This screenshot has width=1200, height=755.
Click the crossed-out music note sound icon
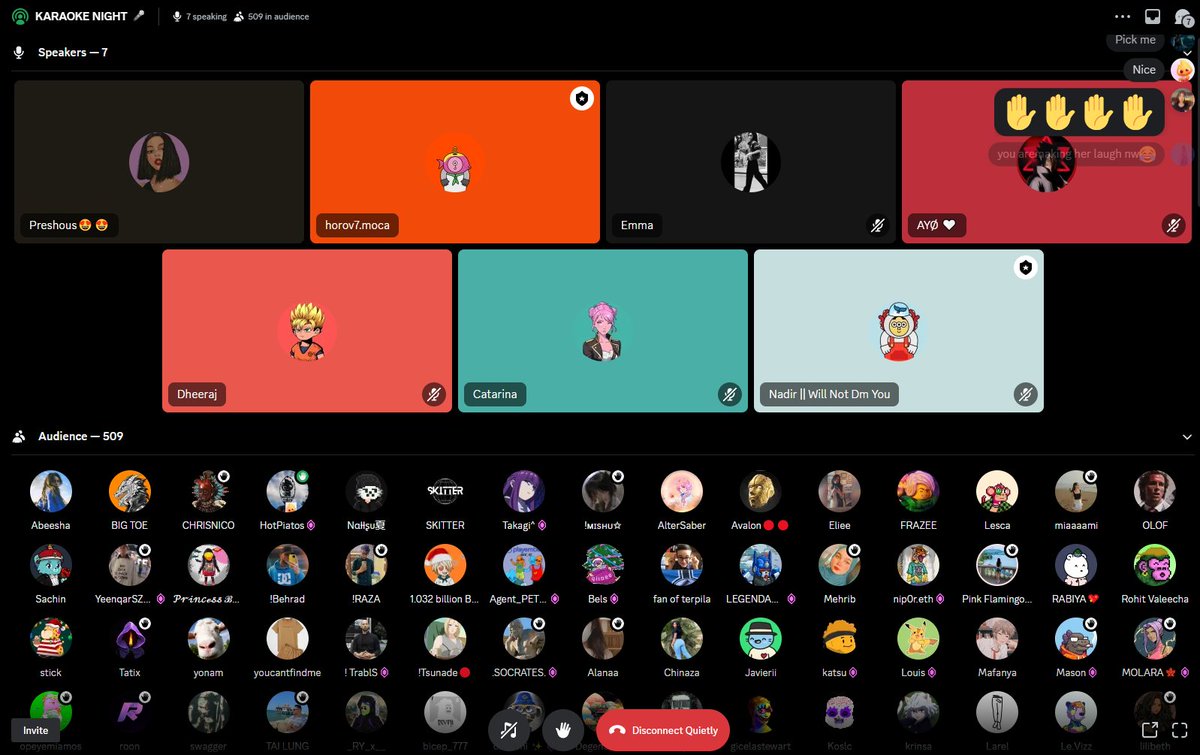510,730
